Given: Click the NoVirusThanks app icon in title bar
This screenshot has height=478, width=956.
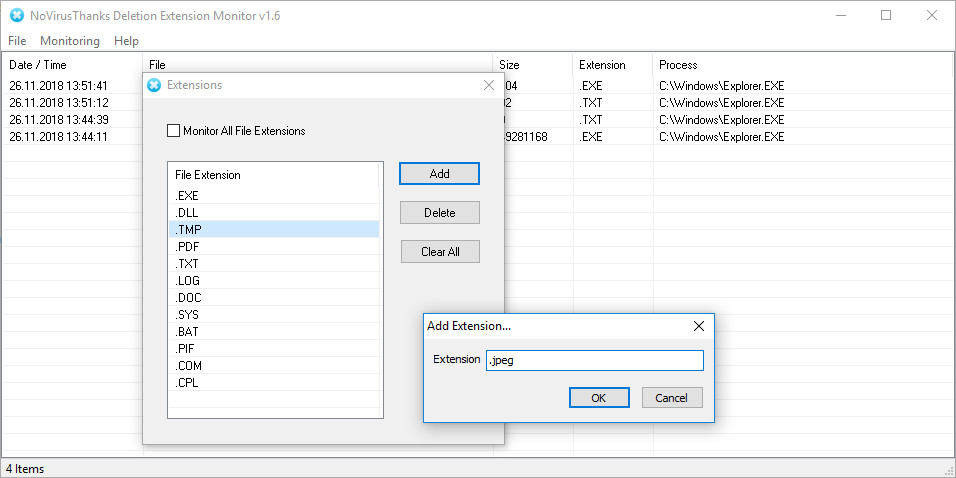Looking at the screenshot, I should (17, 16).
